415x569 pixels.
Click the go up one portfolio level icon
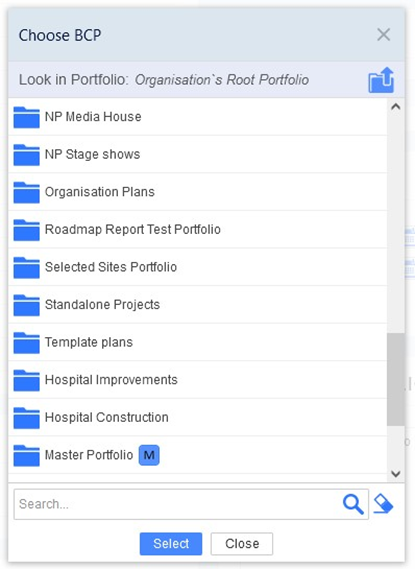[381, 80]
